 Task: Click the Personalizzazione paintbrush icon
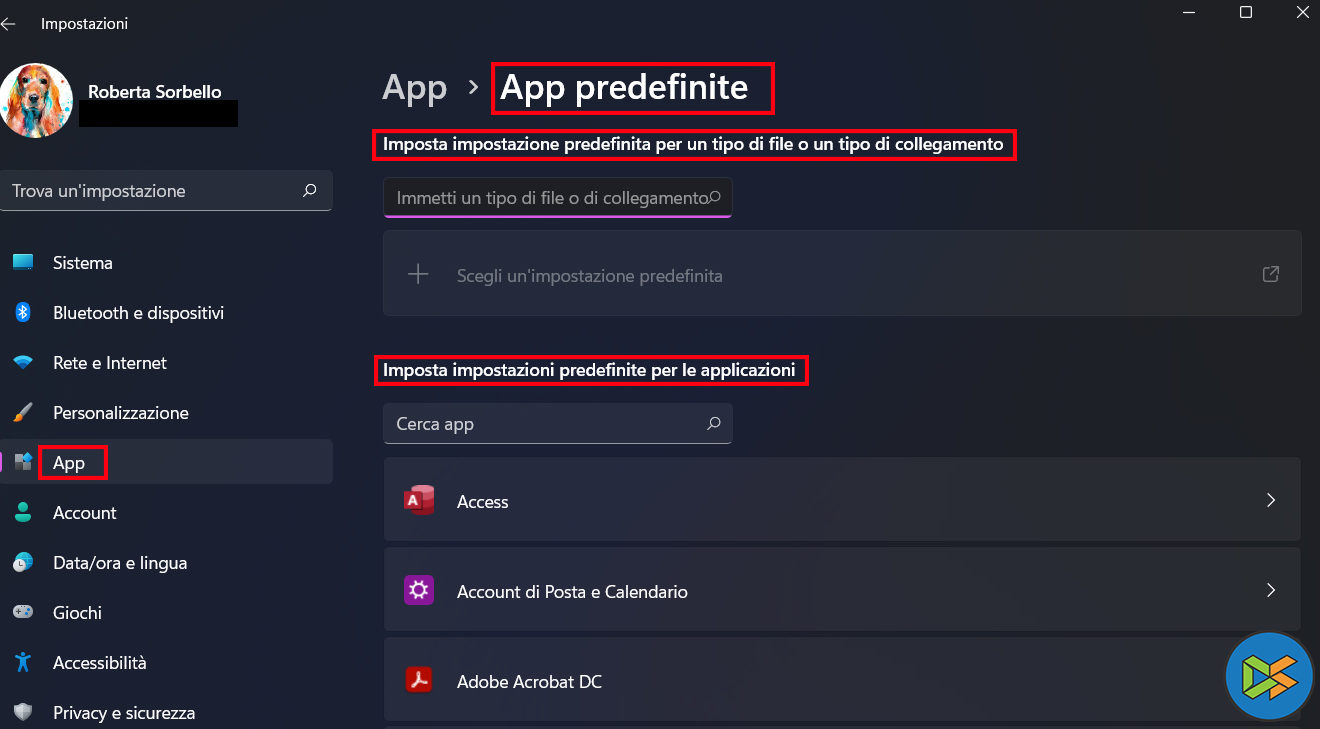click(23, 412)
